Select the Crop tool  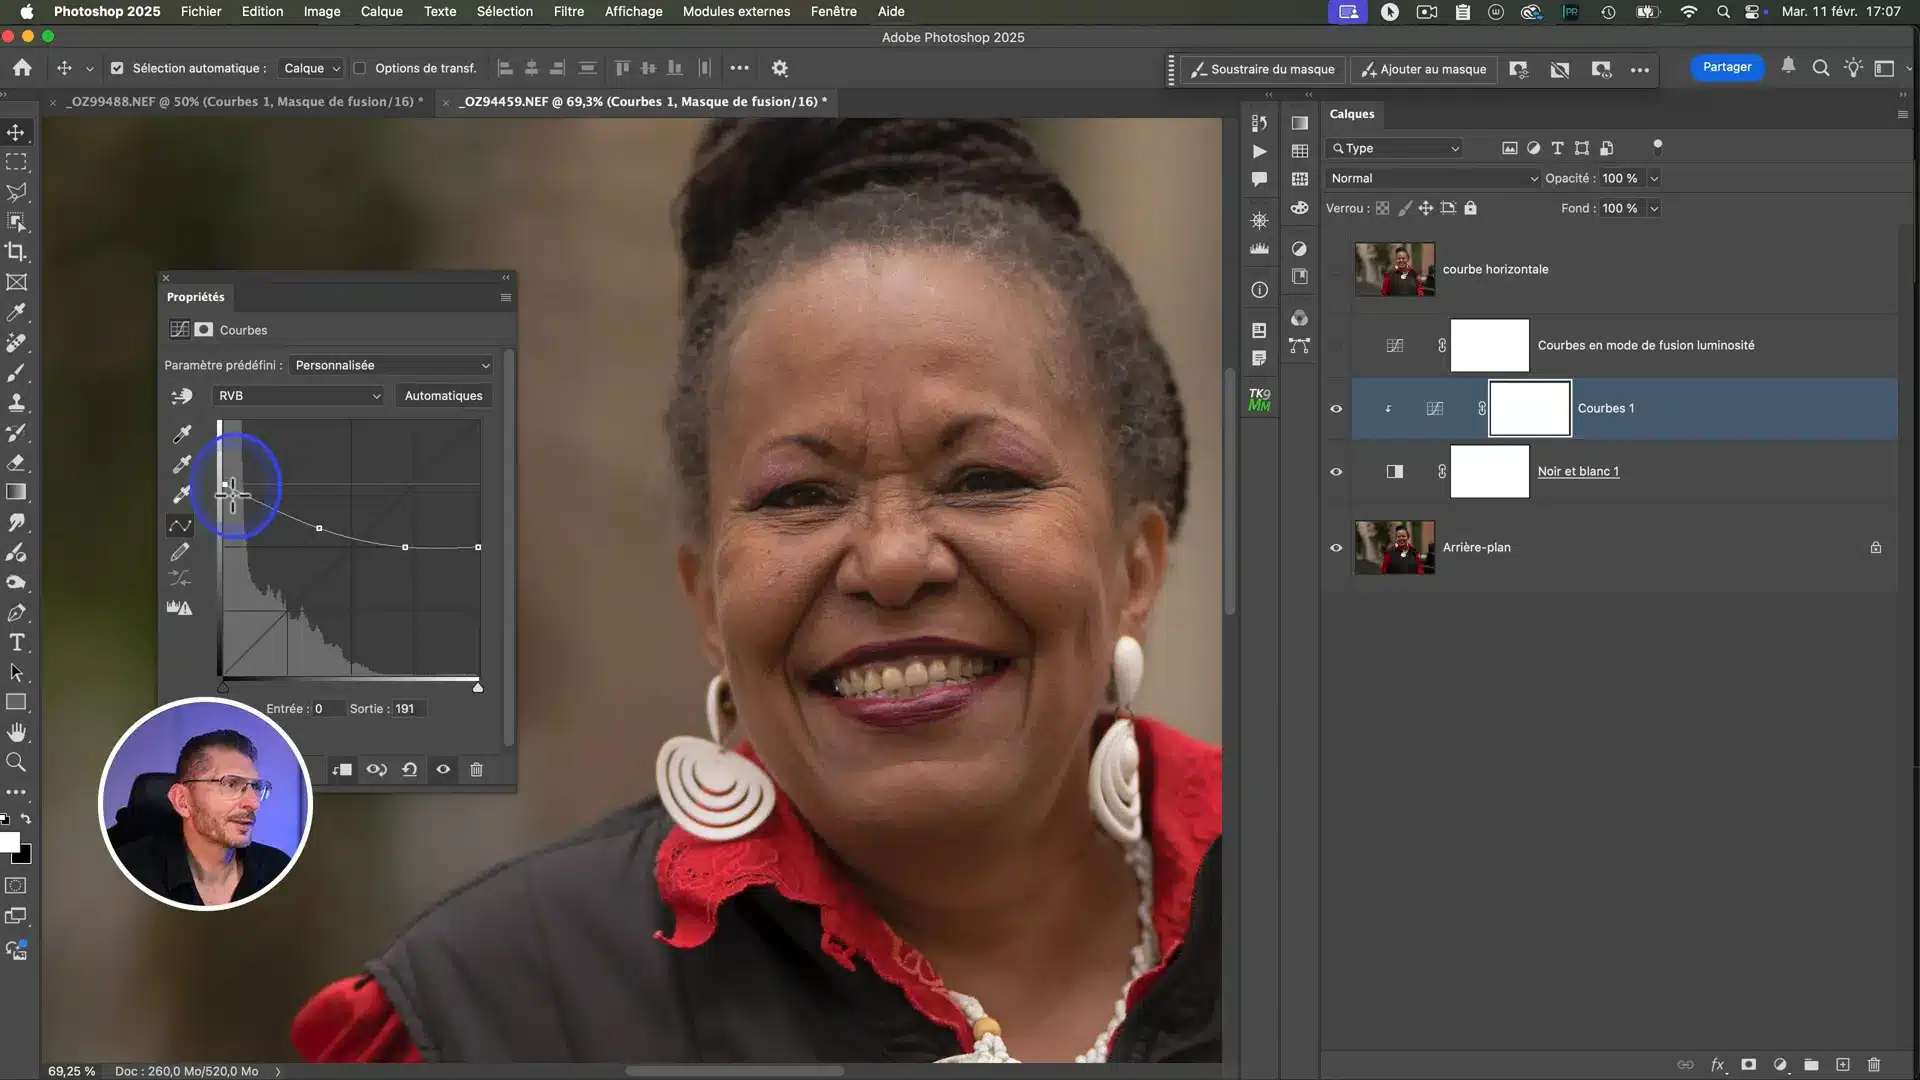(x=16, y=252)
